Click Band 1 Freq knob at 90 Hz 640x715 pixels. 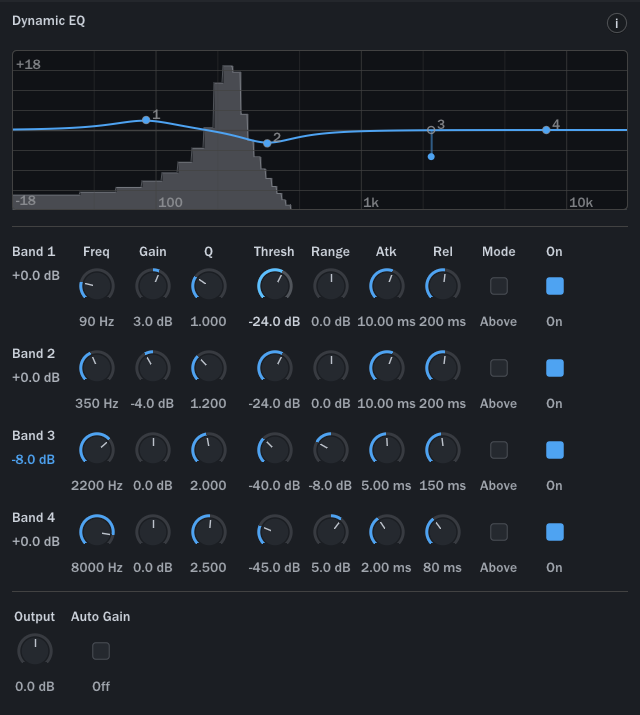coord(97,286)
